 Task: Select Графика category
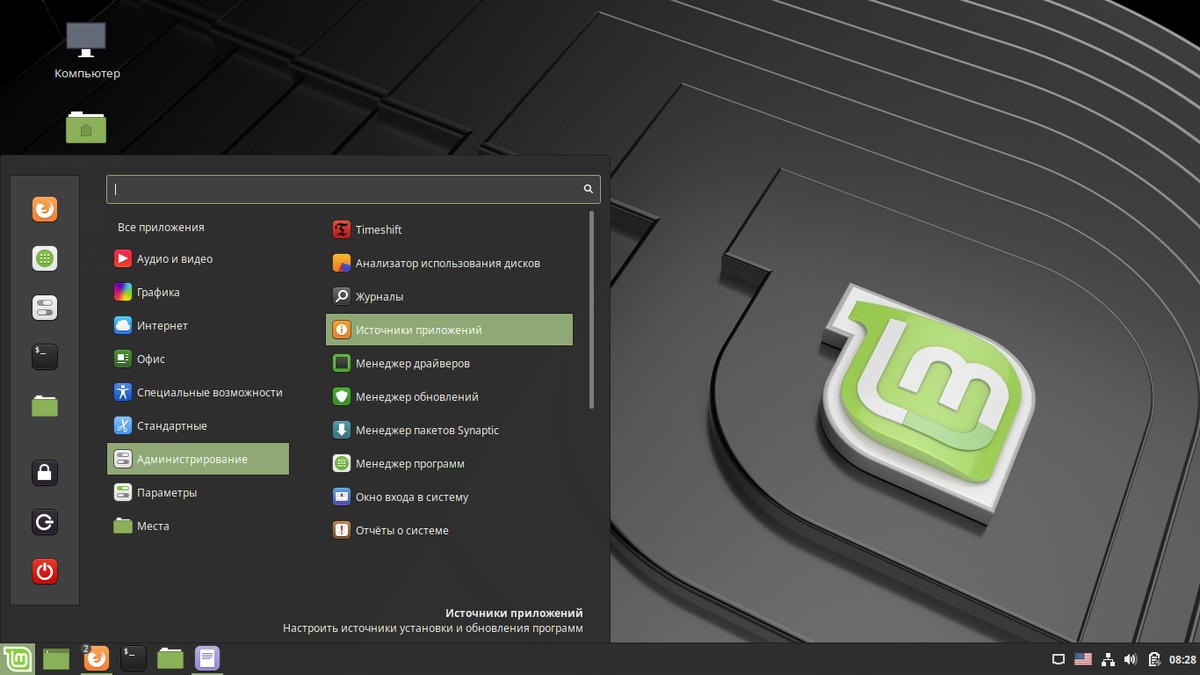[x=198, y=292]
